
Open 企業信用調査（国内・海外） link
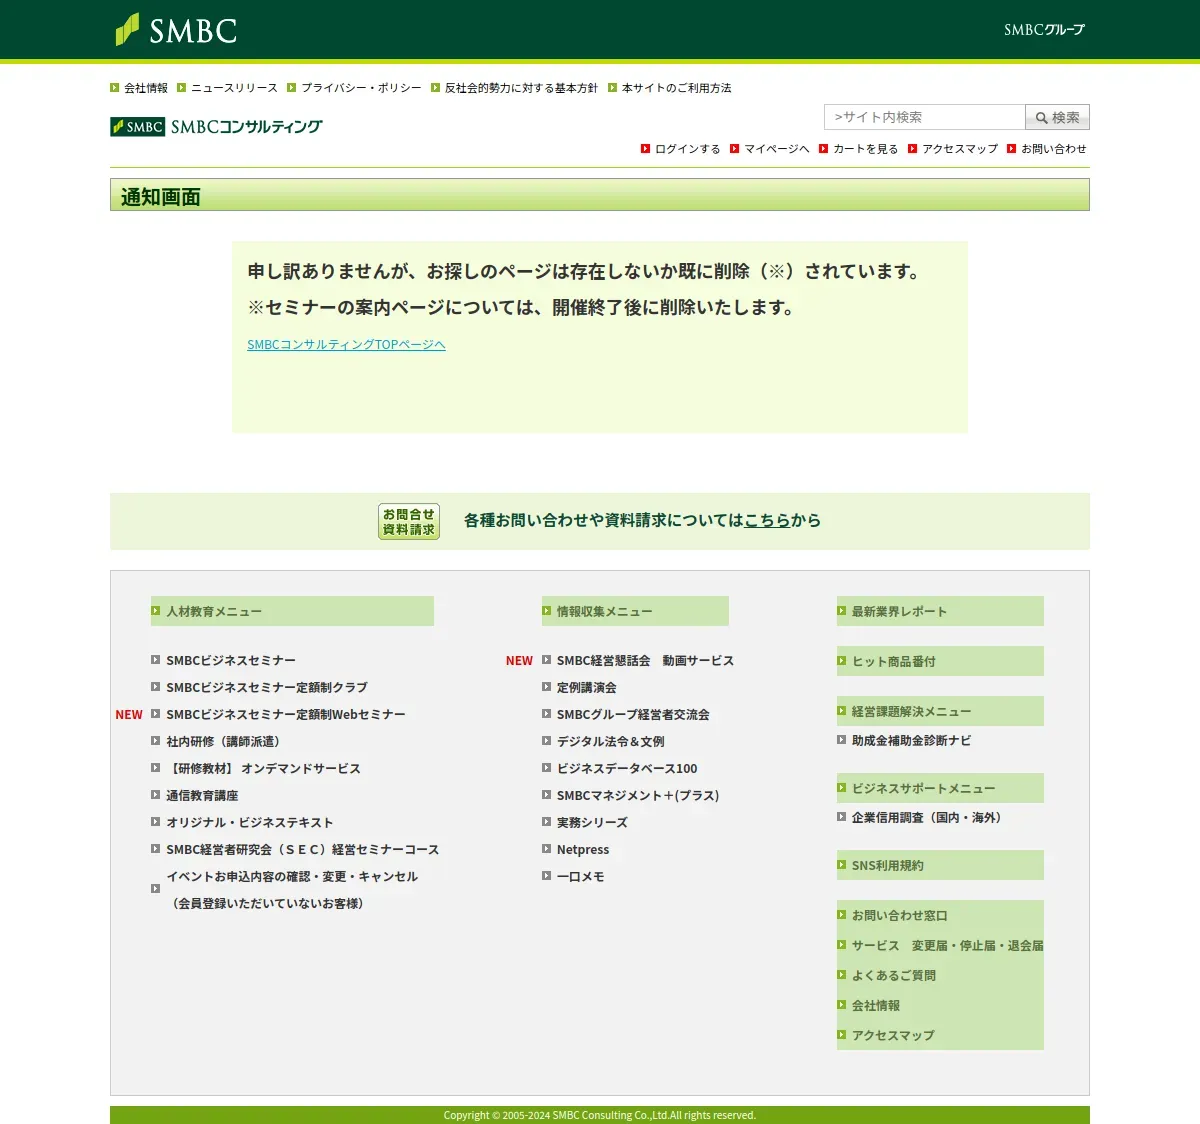point(930,818)
